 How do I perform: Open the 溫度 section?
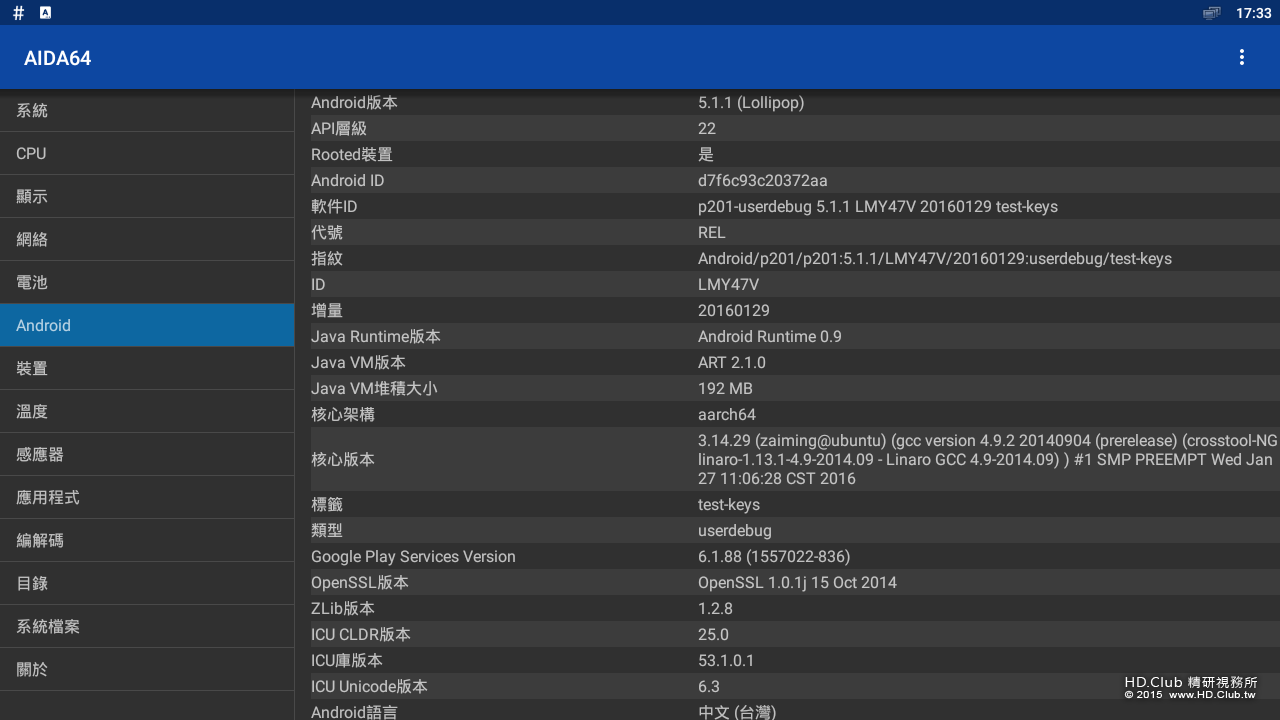(x=147, y=411)
